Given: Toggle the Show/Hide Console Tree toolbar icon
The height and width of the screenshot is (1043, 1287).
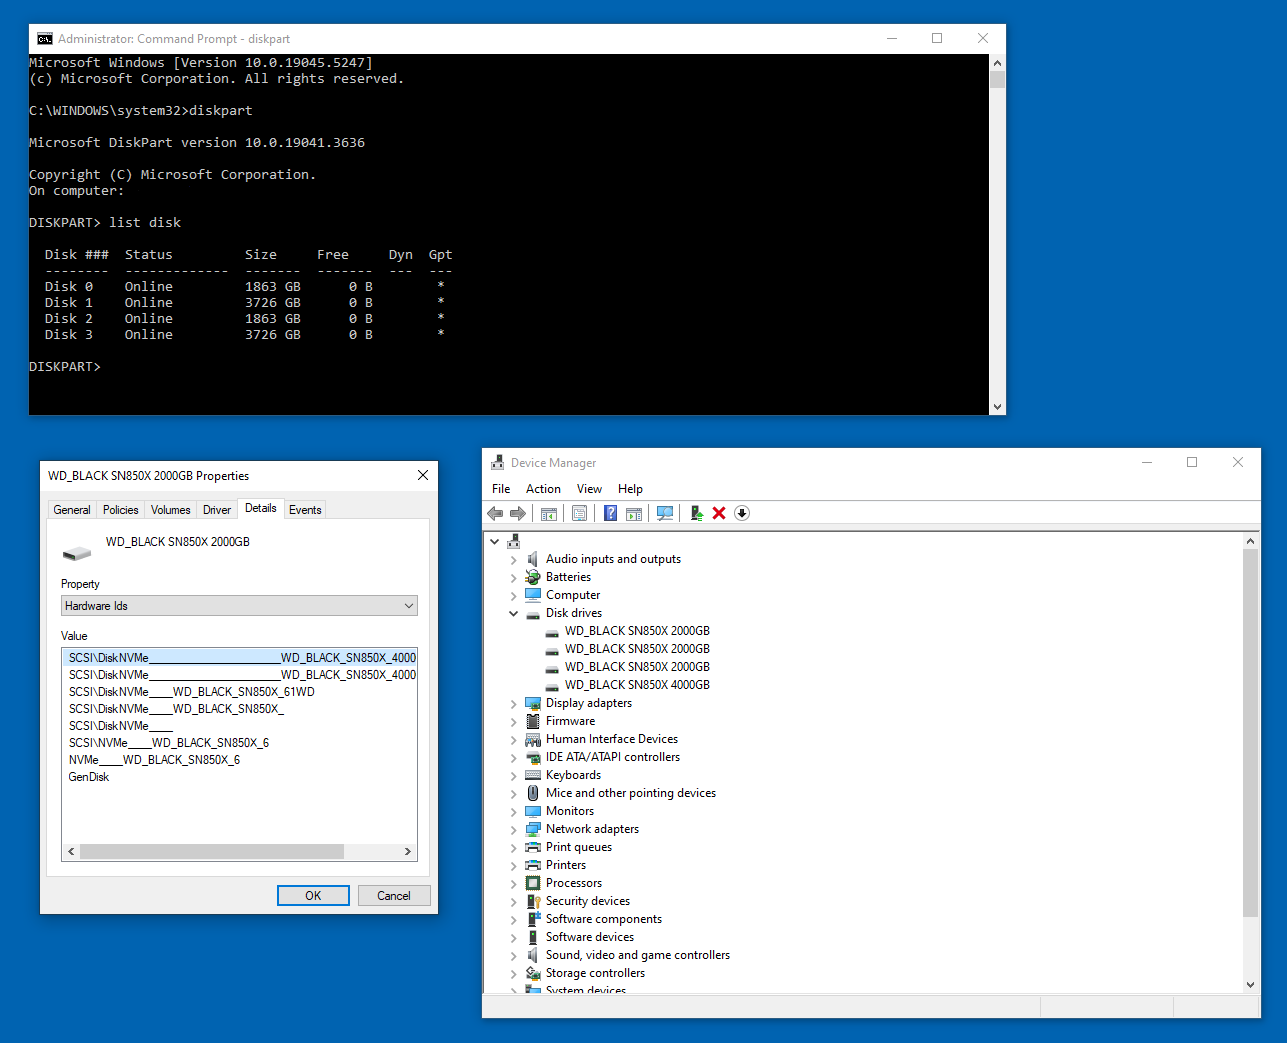Looking at the screenshot, I should pos(549,513).
